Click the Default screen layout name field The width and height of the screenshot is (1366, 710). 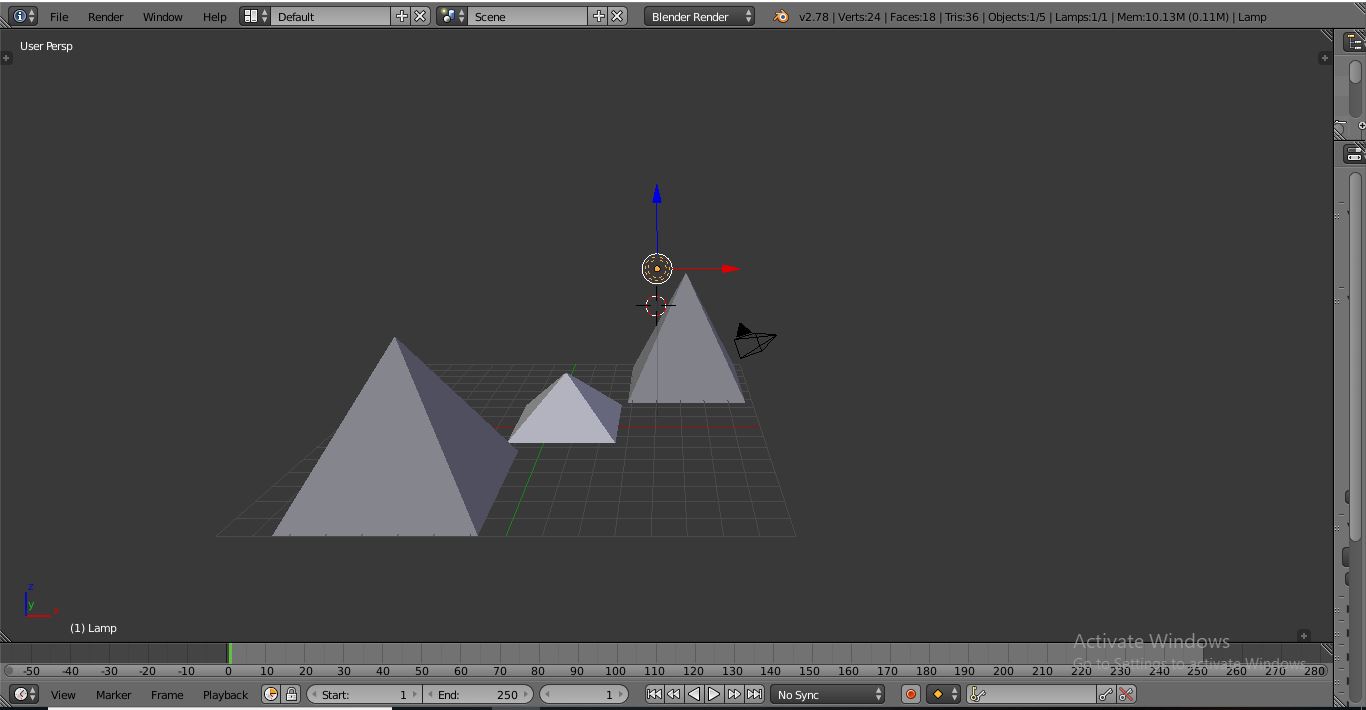(x=330, y=16)
